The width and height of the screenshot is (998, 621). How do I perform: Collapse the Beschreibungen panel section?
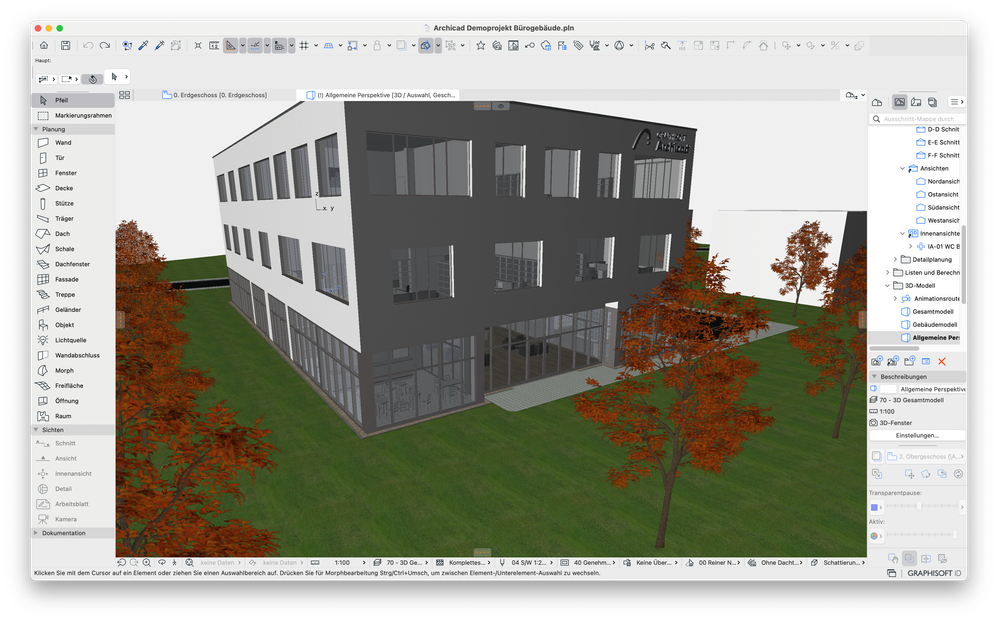875,377
